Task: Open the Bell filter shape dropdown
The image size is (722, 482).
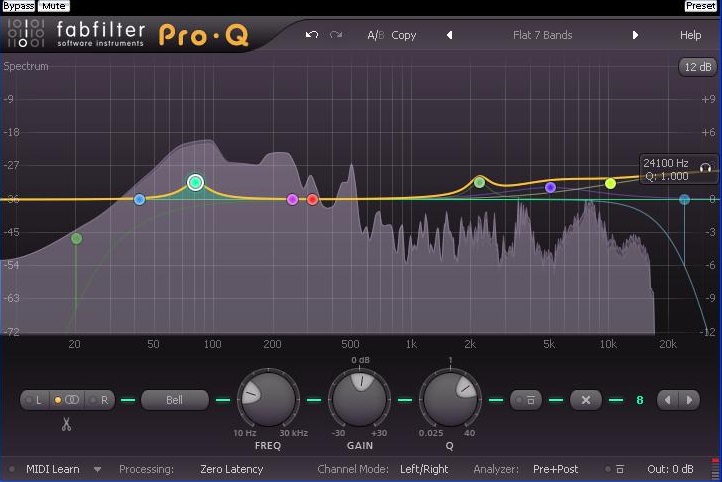Action: pyautogui.click(x=175, y=400)
